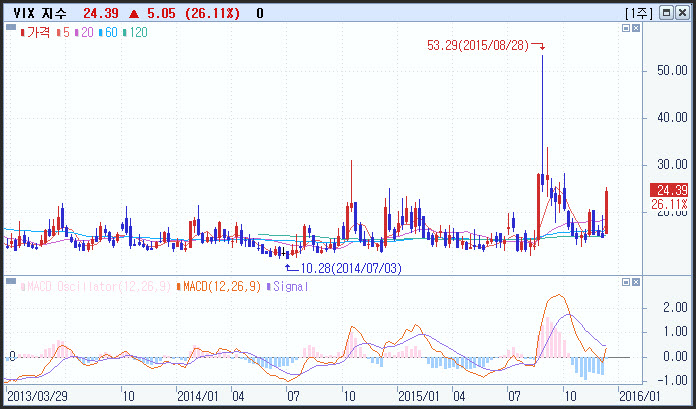Click the 2015/01 date label
This screenshot has height=409, width=696.
[x=418, y=396]
